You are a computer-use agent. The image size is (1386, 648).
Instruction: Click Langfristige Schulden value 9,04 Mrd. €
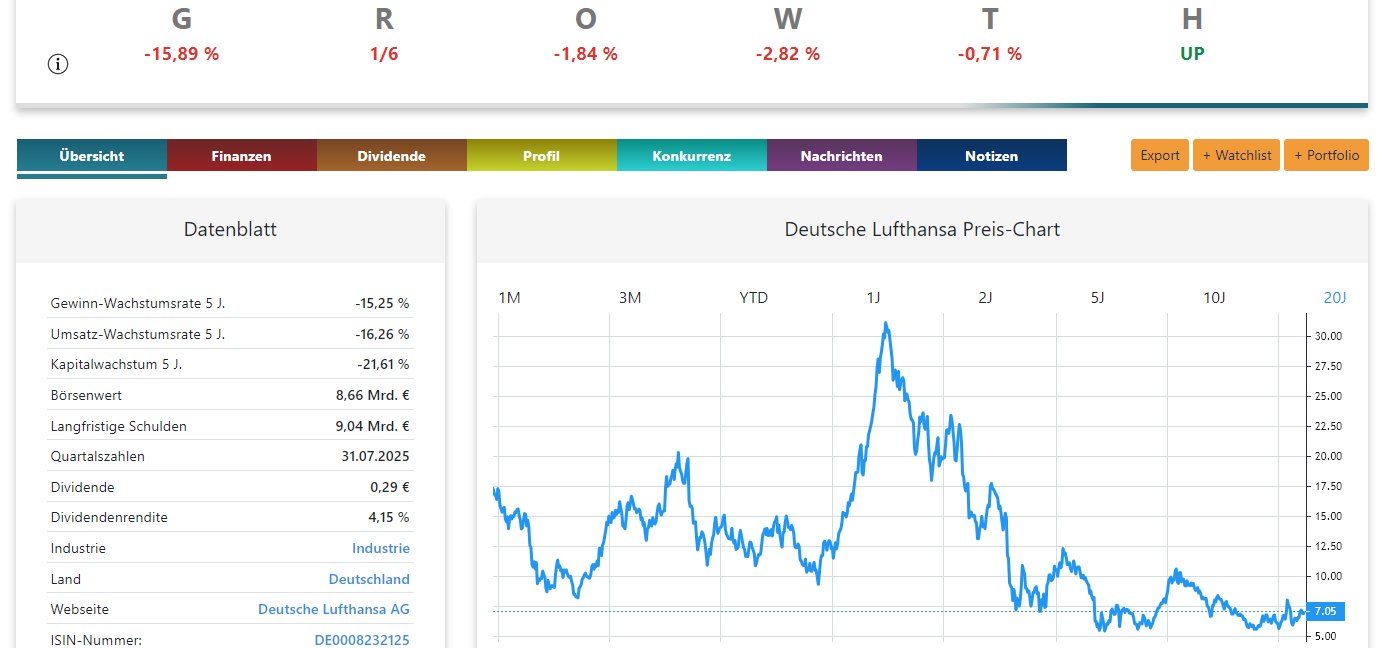click(x=373, y=426)
